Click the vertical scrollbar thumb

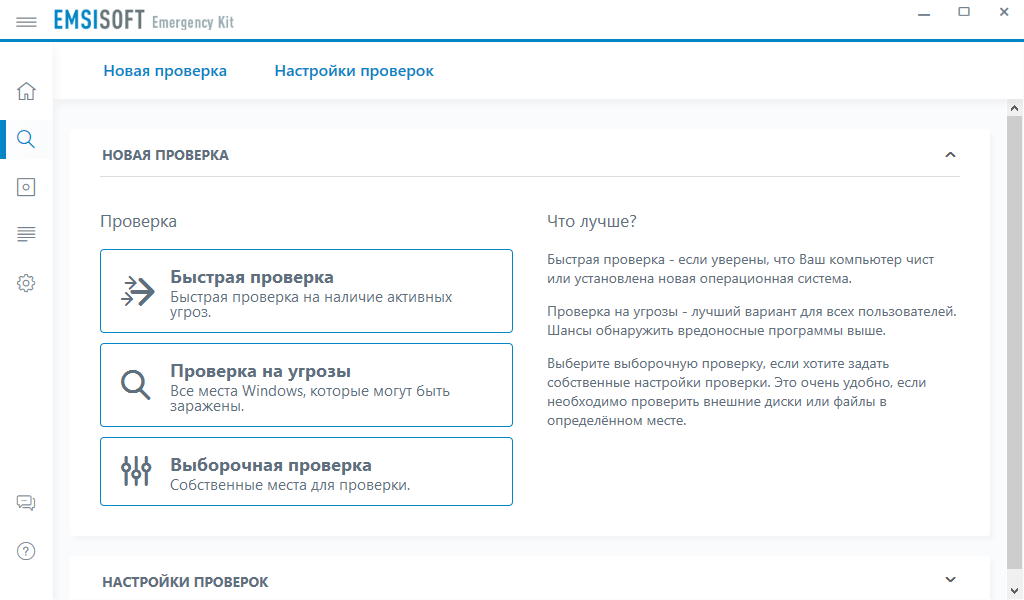1014,340
